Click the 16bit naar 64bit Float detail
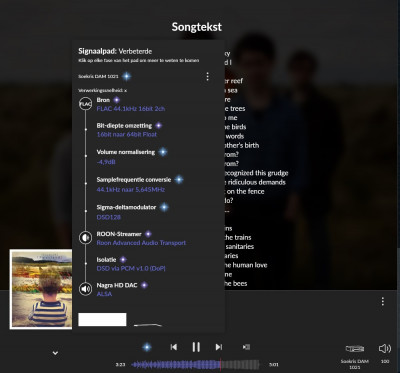 [x=127, y=135]
